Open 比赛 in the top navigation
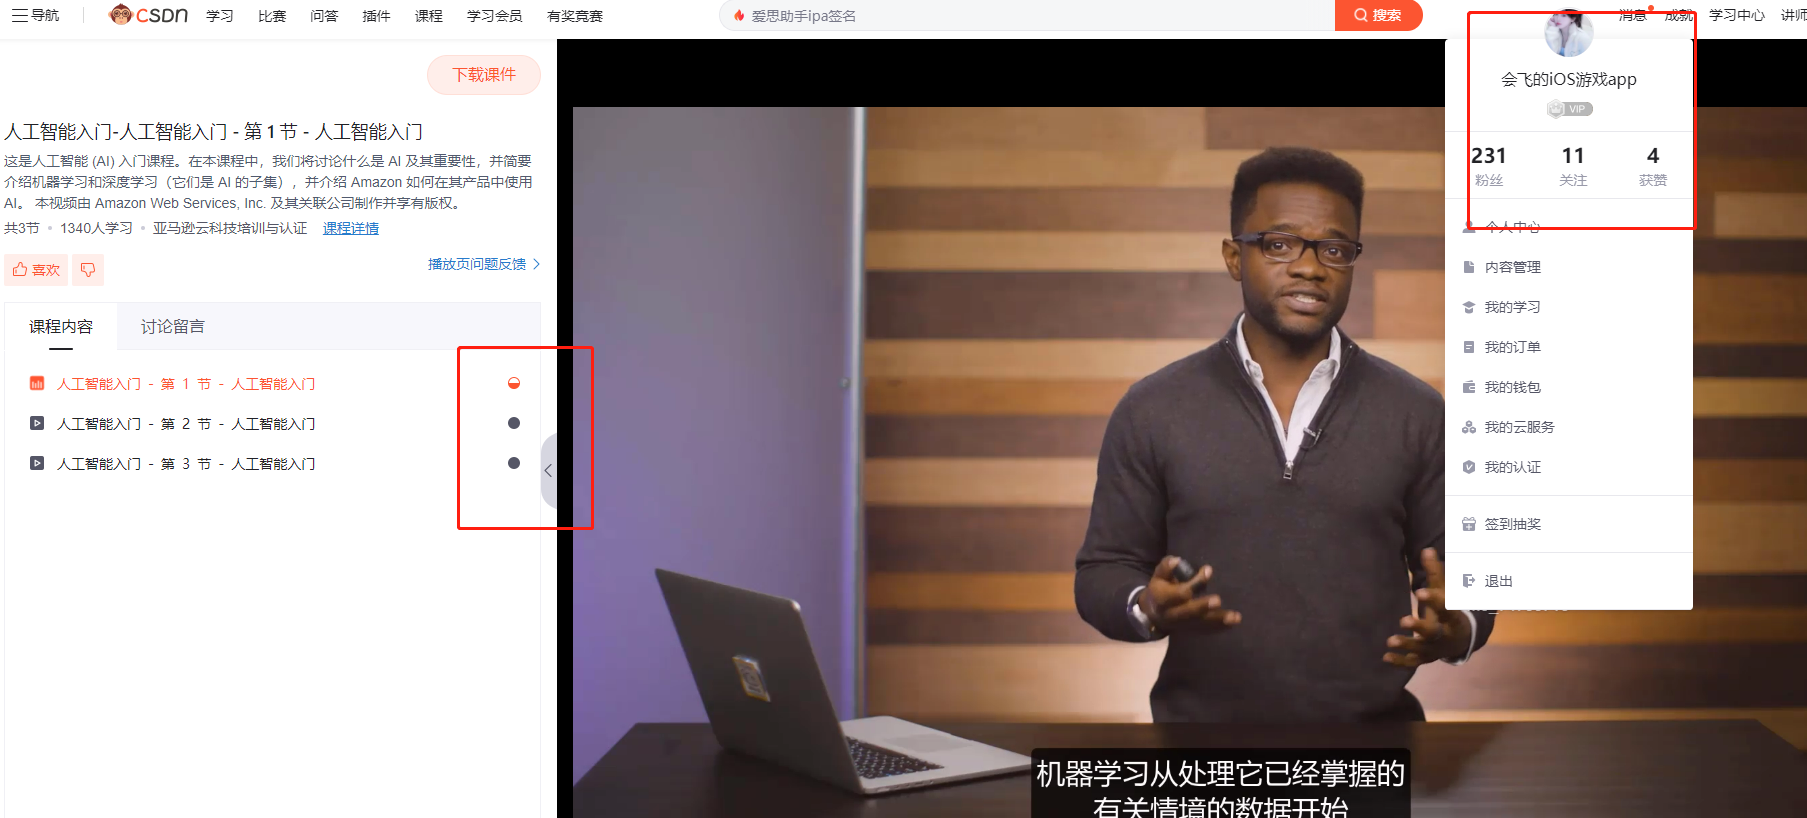This screenshot has width=1807, height=818. click(272, 16)
